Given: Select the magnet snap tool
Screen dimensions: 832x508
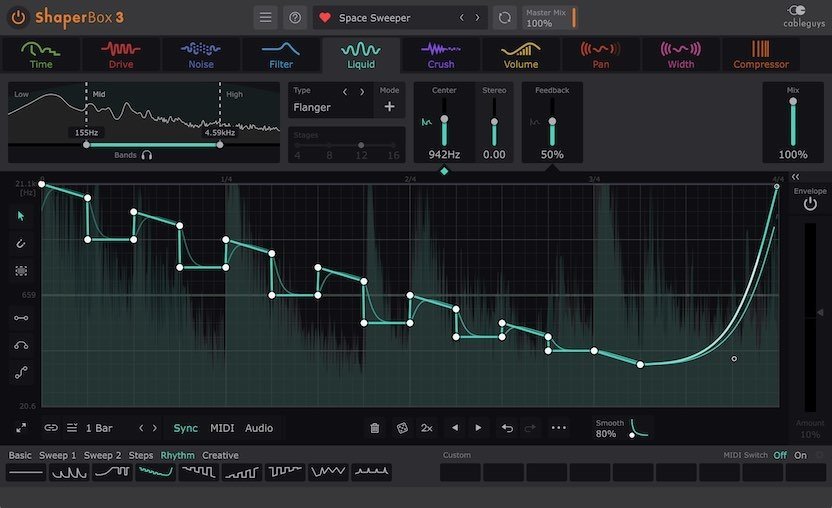Looking at the screenshot, I should (x=20, y=243).
